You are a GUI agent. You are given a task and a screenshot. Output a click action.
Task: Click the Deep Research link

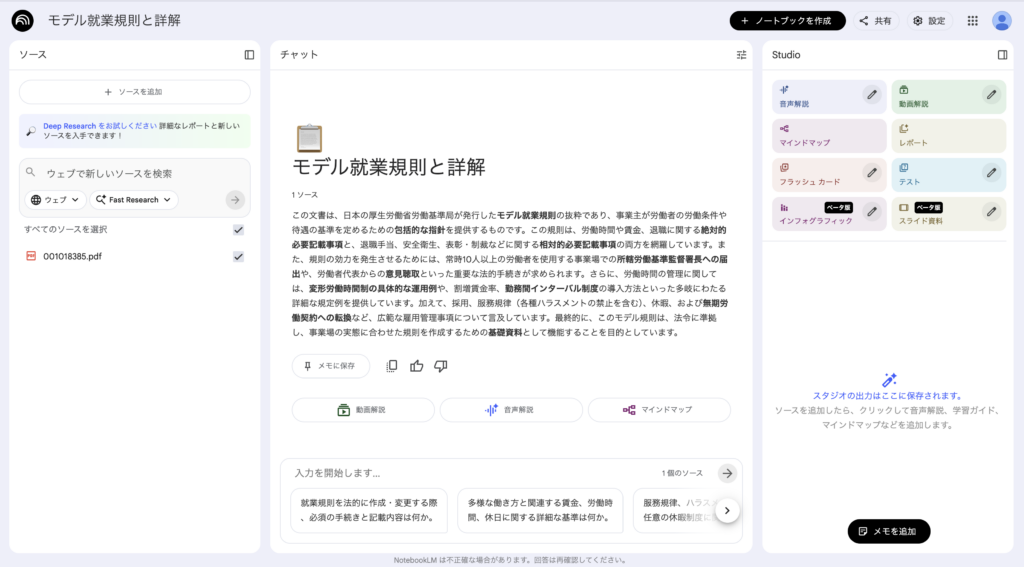[70, 126]
